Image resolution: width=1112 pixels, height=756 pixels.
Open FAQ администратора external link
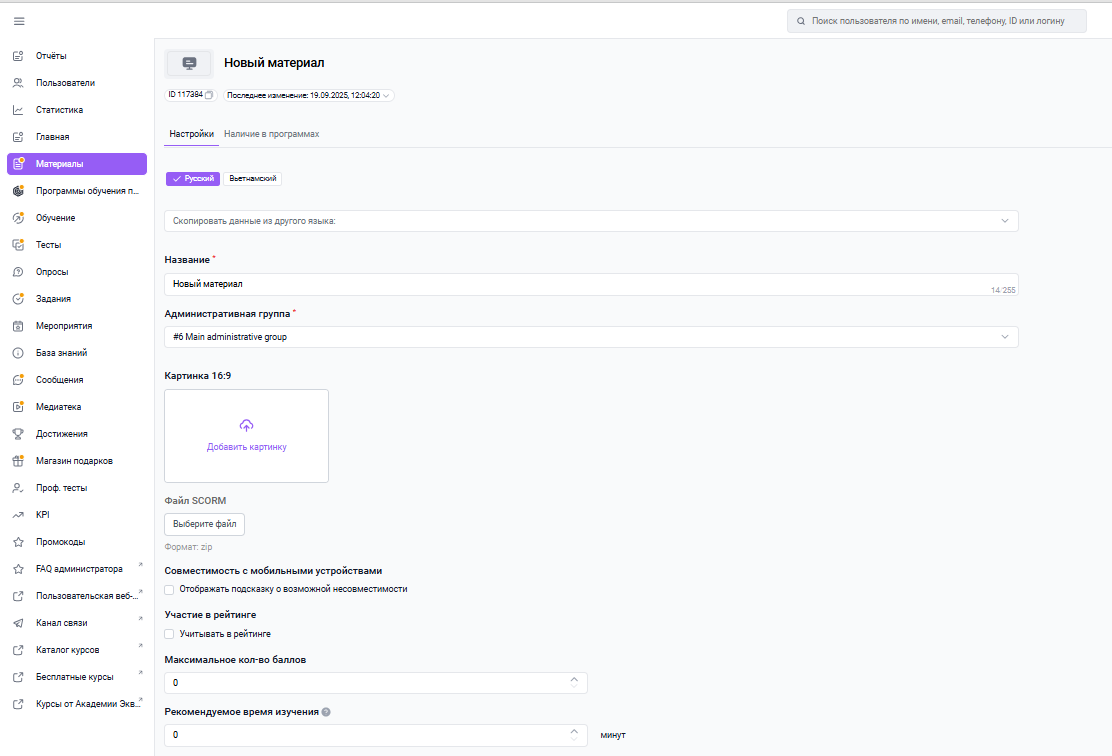click(77, 569)
